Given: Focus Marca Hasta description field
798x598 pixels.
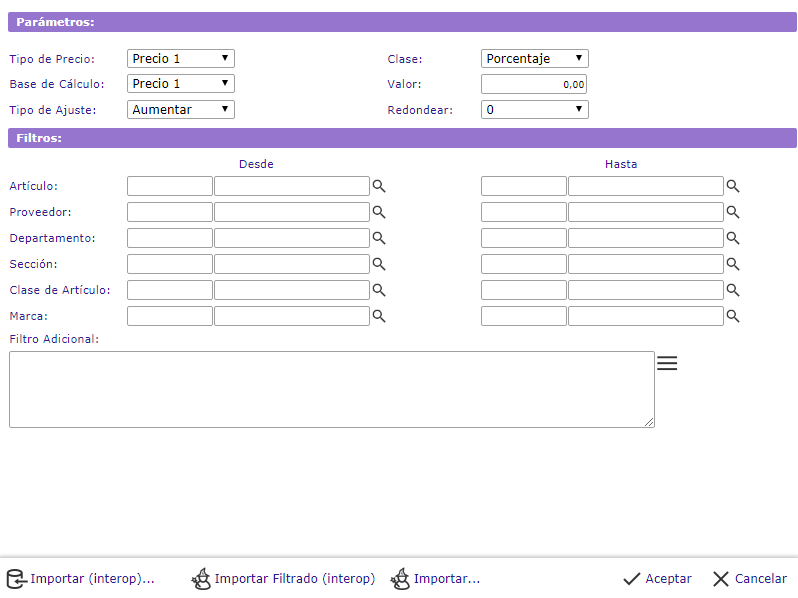Looking at the screenshot, I should [646, 316].
